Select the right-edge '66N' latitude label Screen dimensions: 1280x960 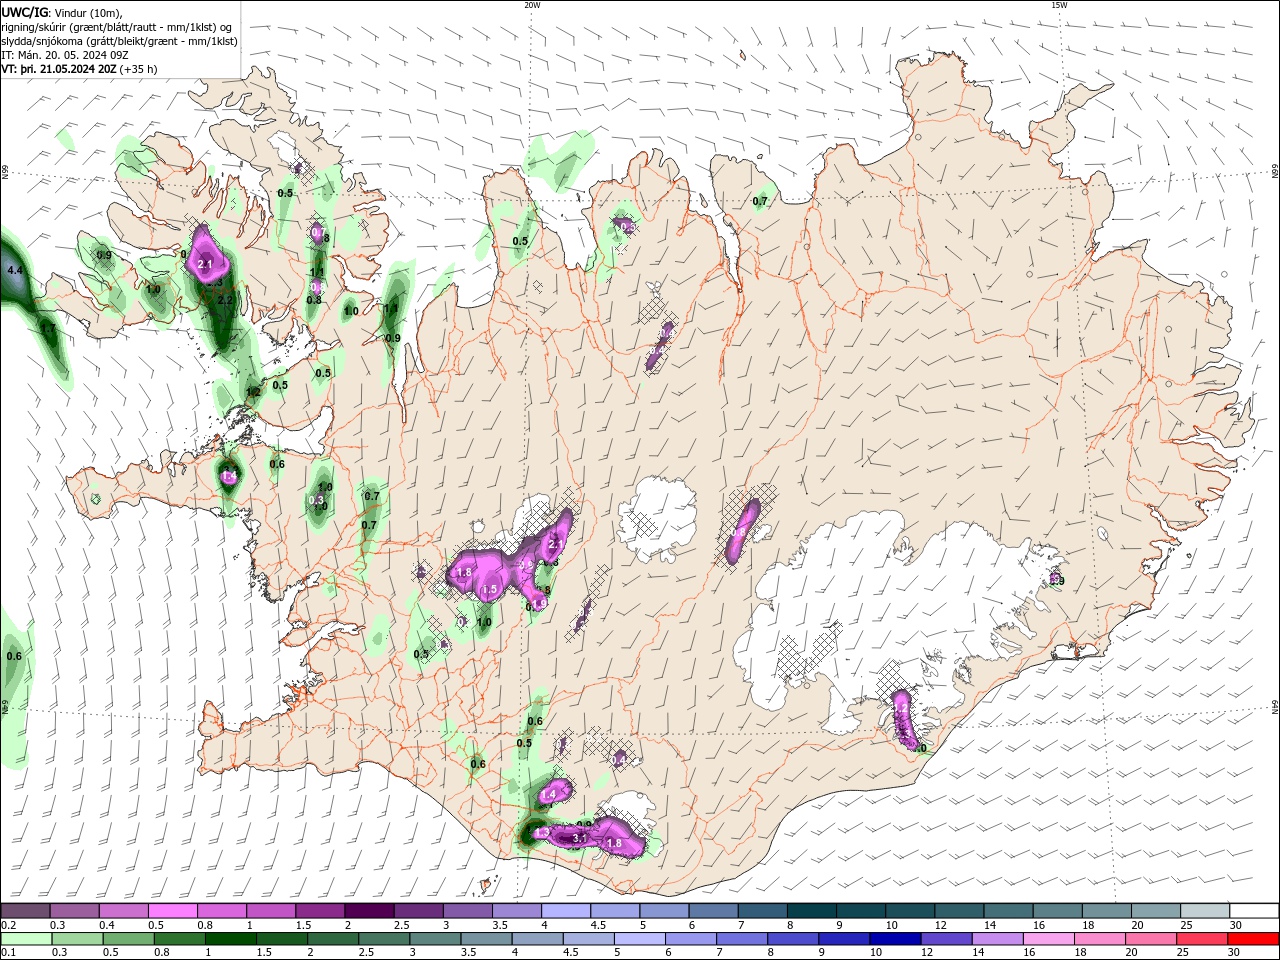point(1275,172)
